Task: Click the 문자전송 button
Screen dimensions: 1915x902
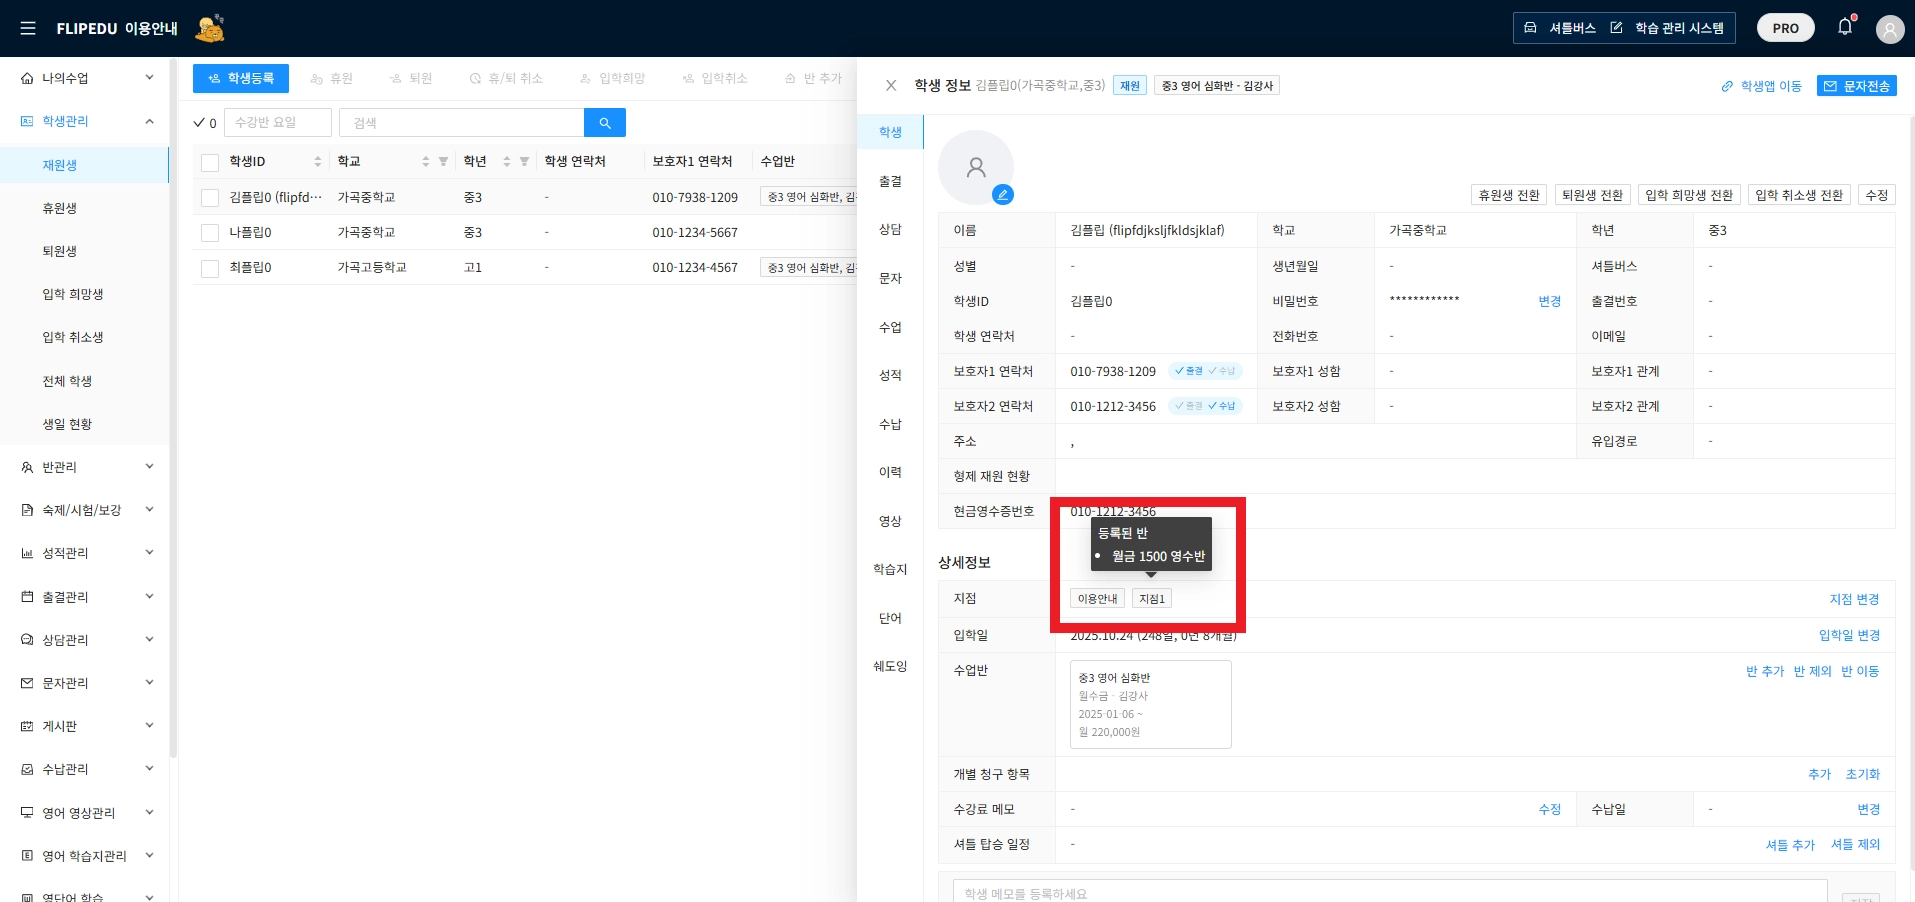Action: pos(1856,86)
